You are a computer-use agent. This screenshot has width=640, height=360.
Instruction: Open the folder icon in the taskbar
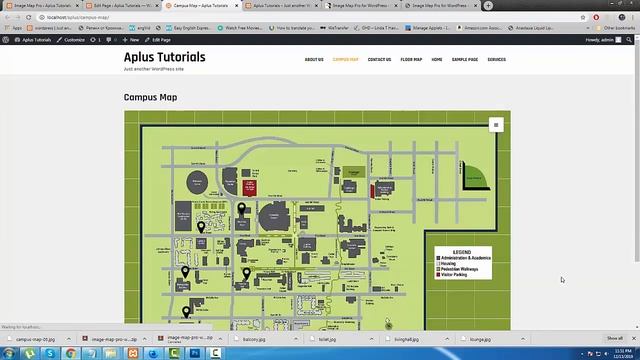(112, 353)
